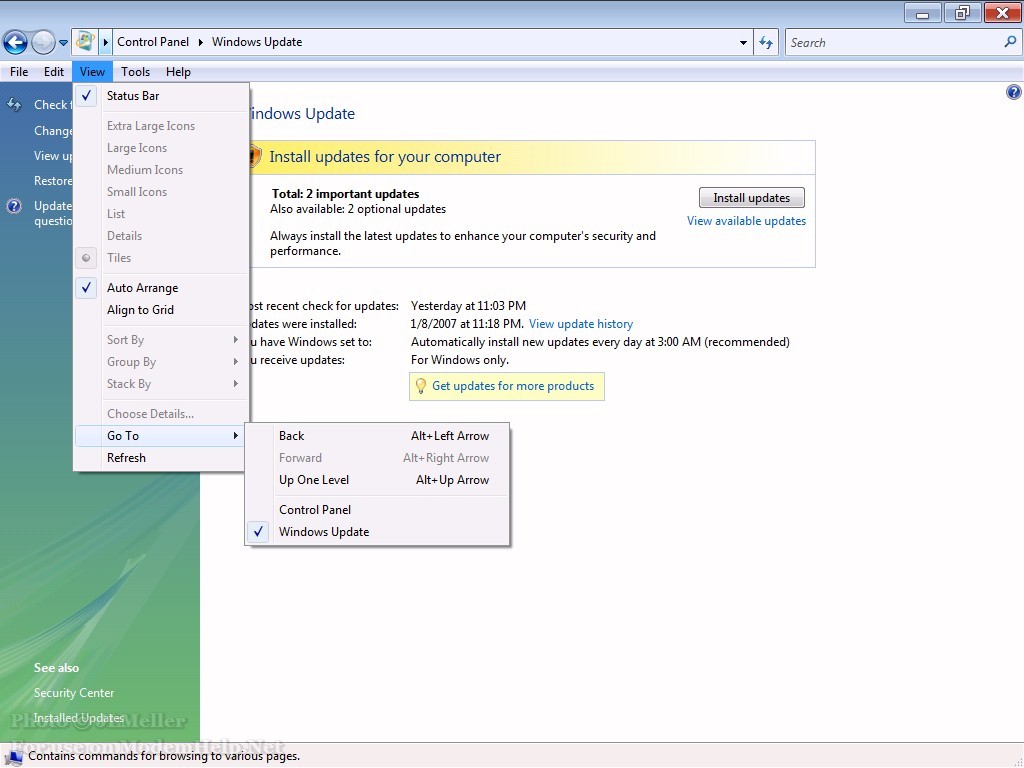Open the Tools menu

[x=135, y=72]
